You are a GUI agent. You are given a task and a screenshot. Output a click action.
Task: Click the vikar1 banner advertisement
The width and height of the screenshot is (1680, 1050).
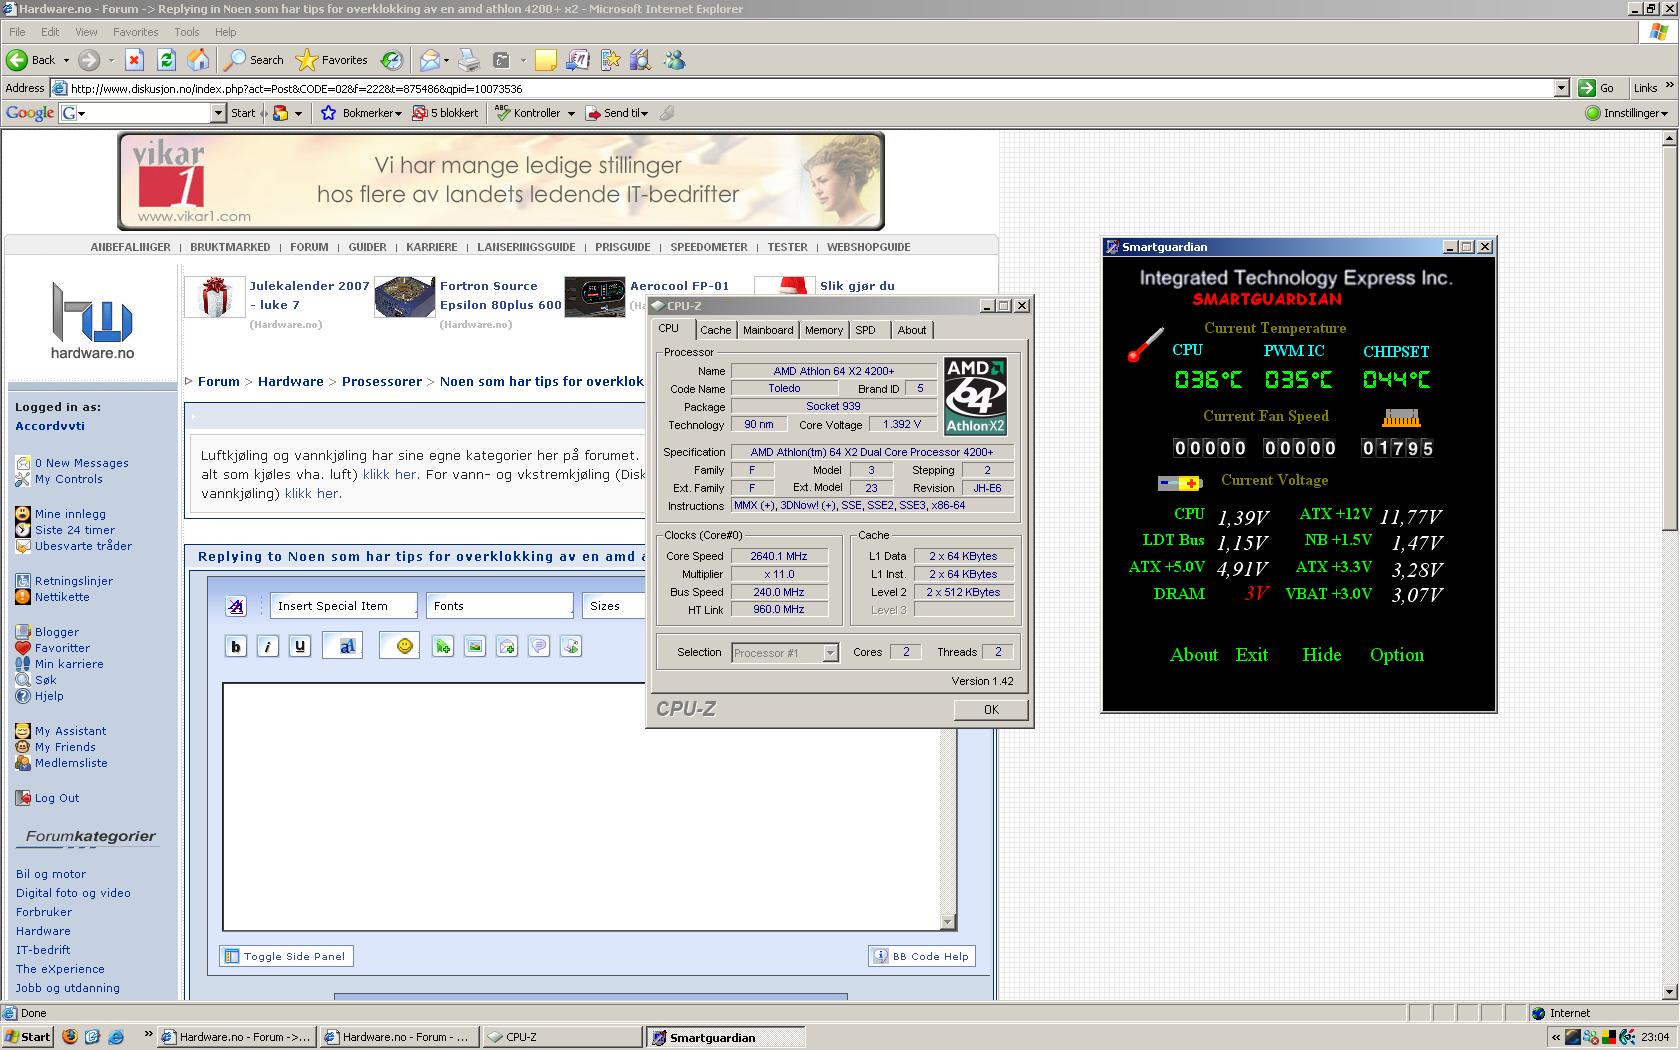tap(501, 181)
